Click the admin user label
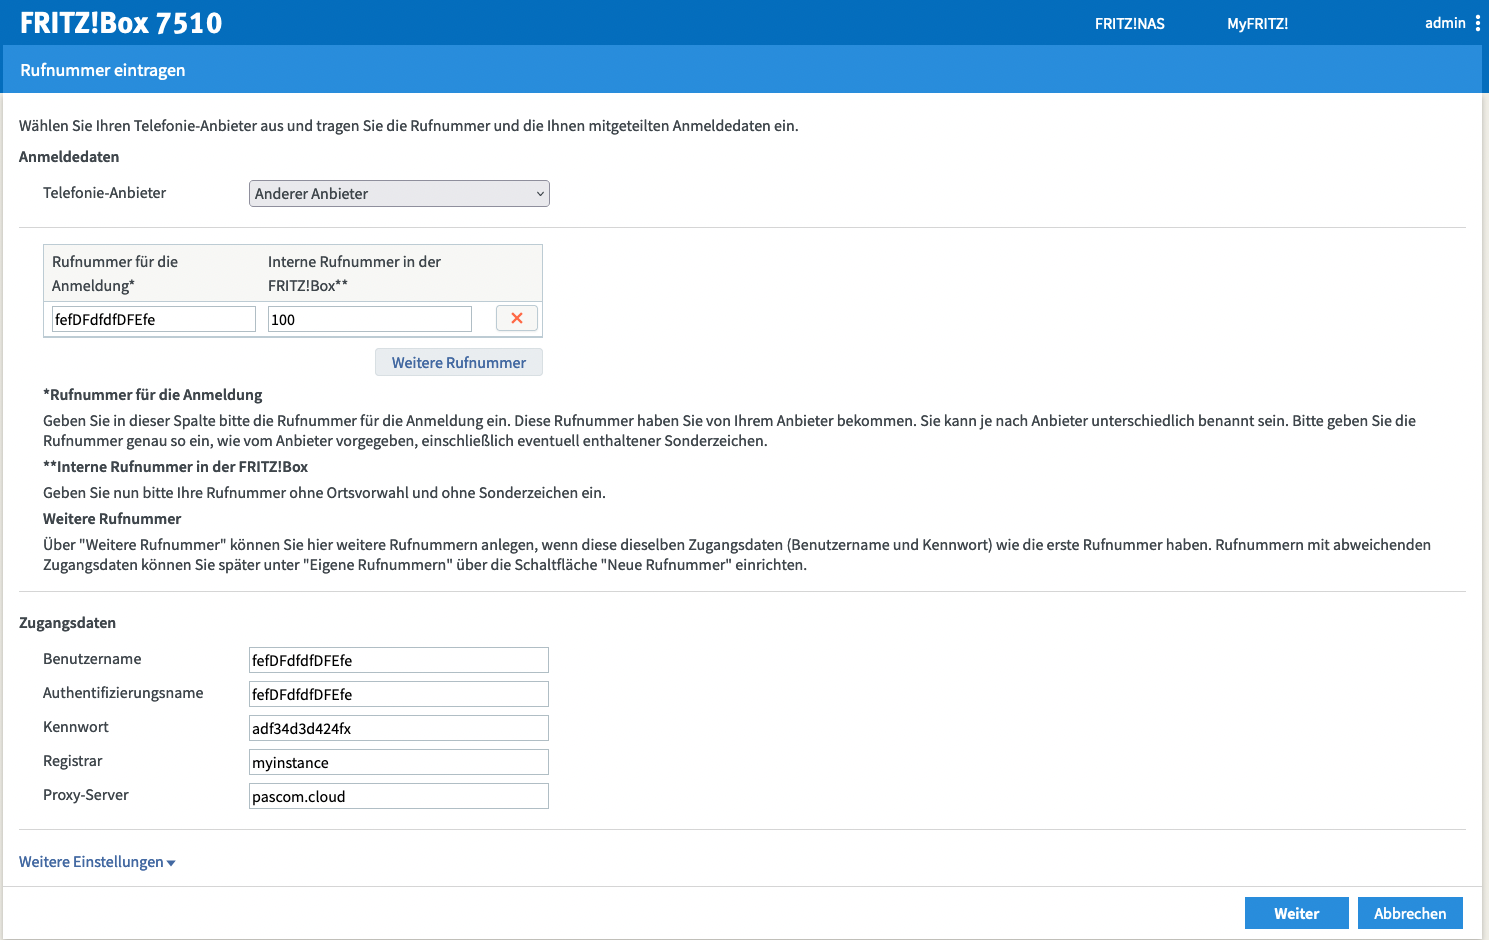The image size is (1489, 940). [1445, 23]
